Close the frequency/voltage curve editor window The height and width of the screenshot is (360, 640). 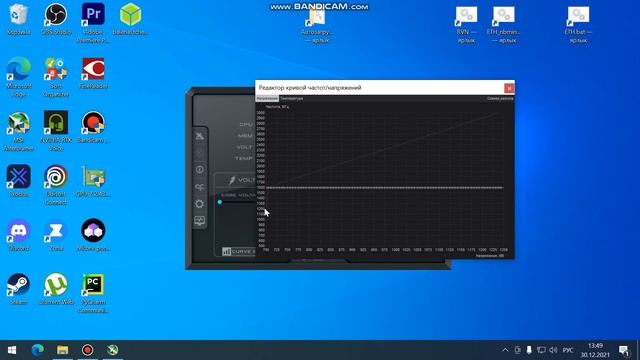point(509,88)
